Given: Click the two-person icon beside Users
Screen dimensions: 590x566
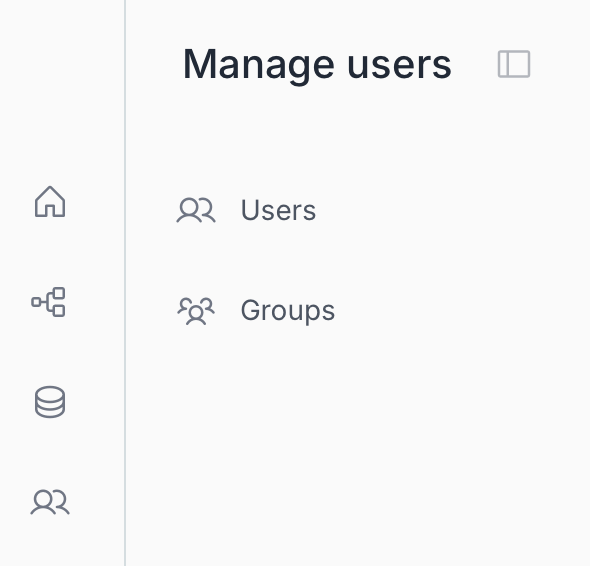Looking at the screenshot, I should pyautogui.click(x=196, y=210).
